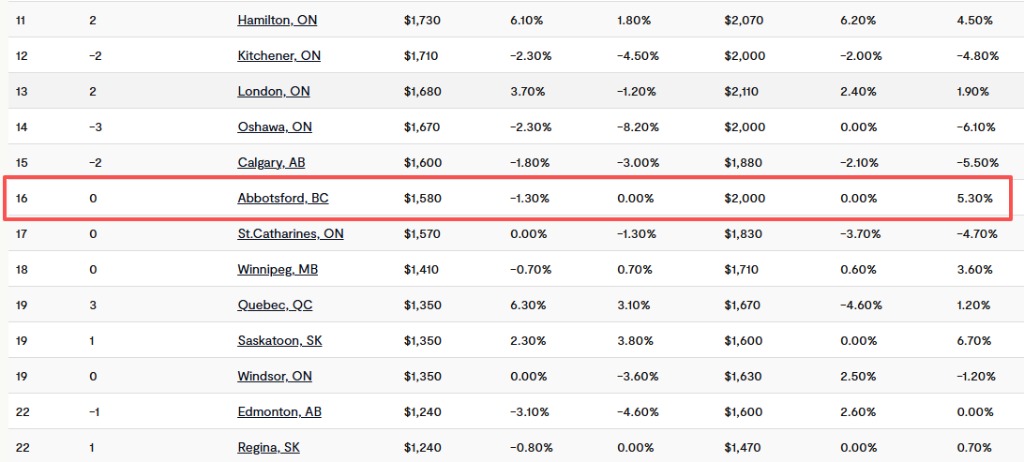Open the Edmonton, AB link
The image size is (1024, 462).
tap(279, 412)
